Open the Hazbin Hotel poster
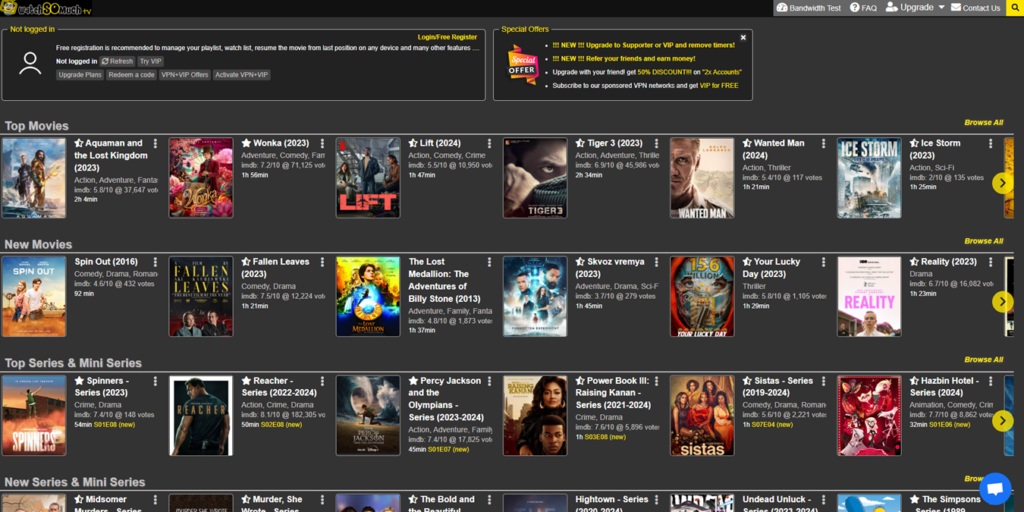 [x=869, y=415]
